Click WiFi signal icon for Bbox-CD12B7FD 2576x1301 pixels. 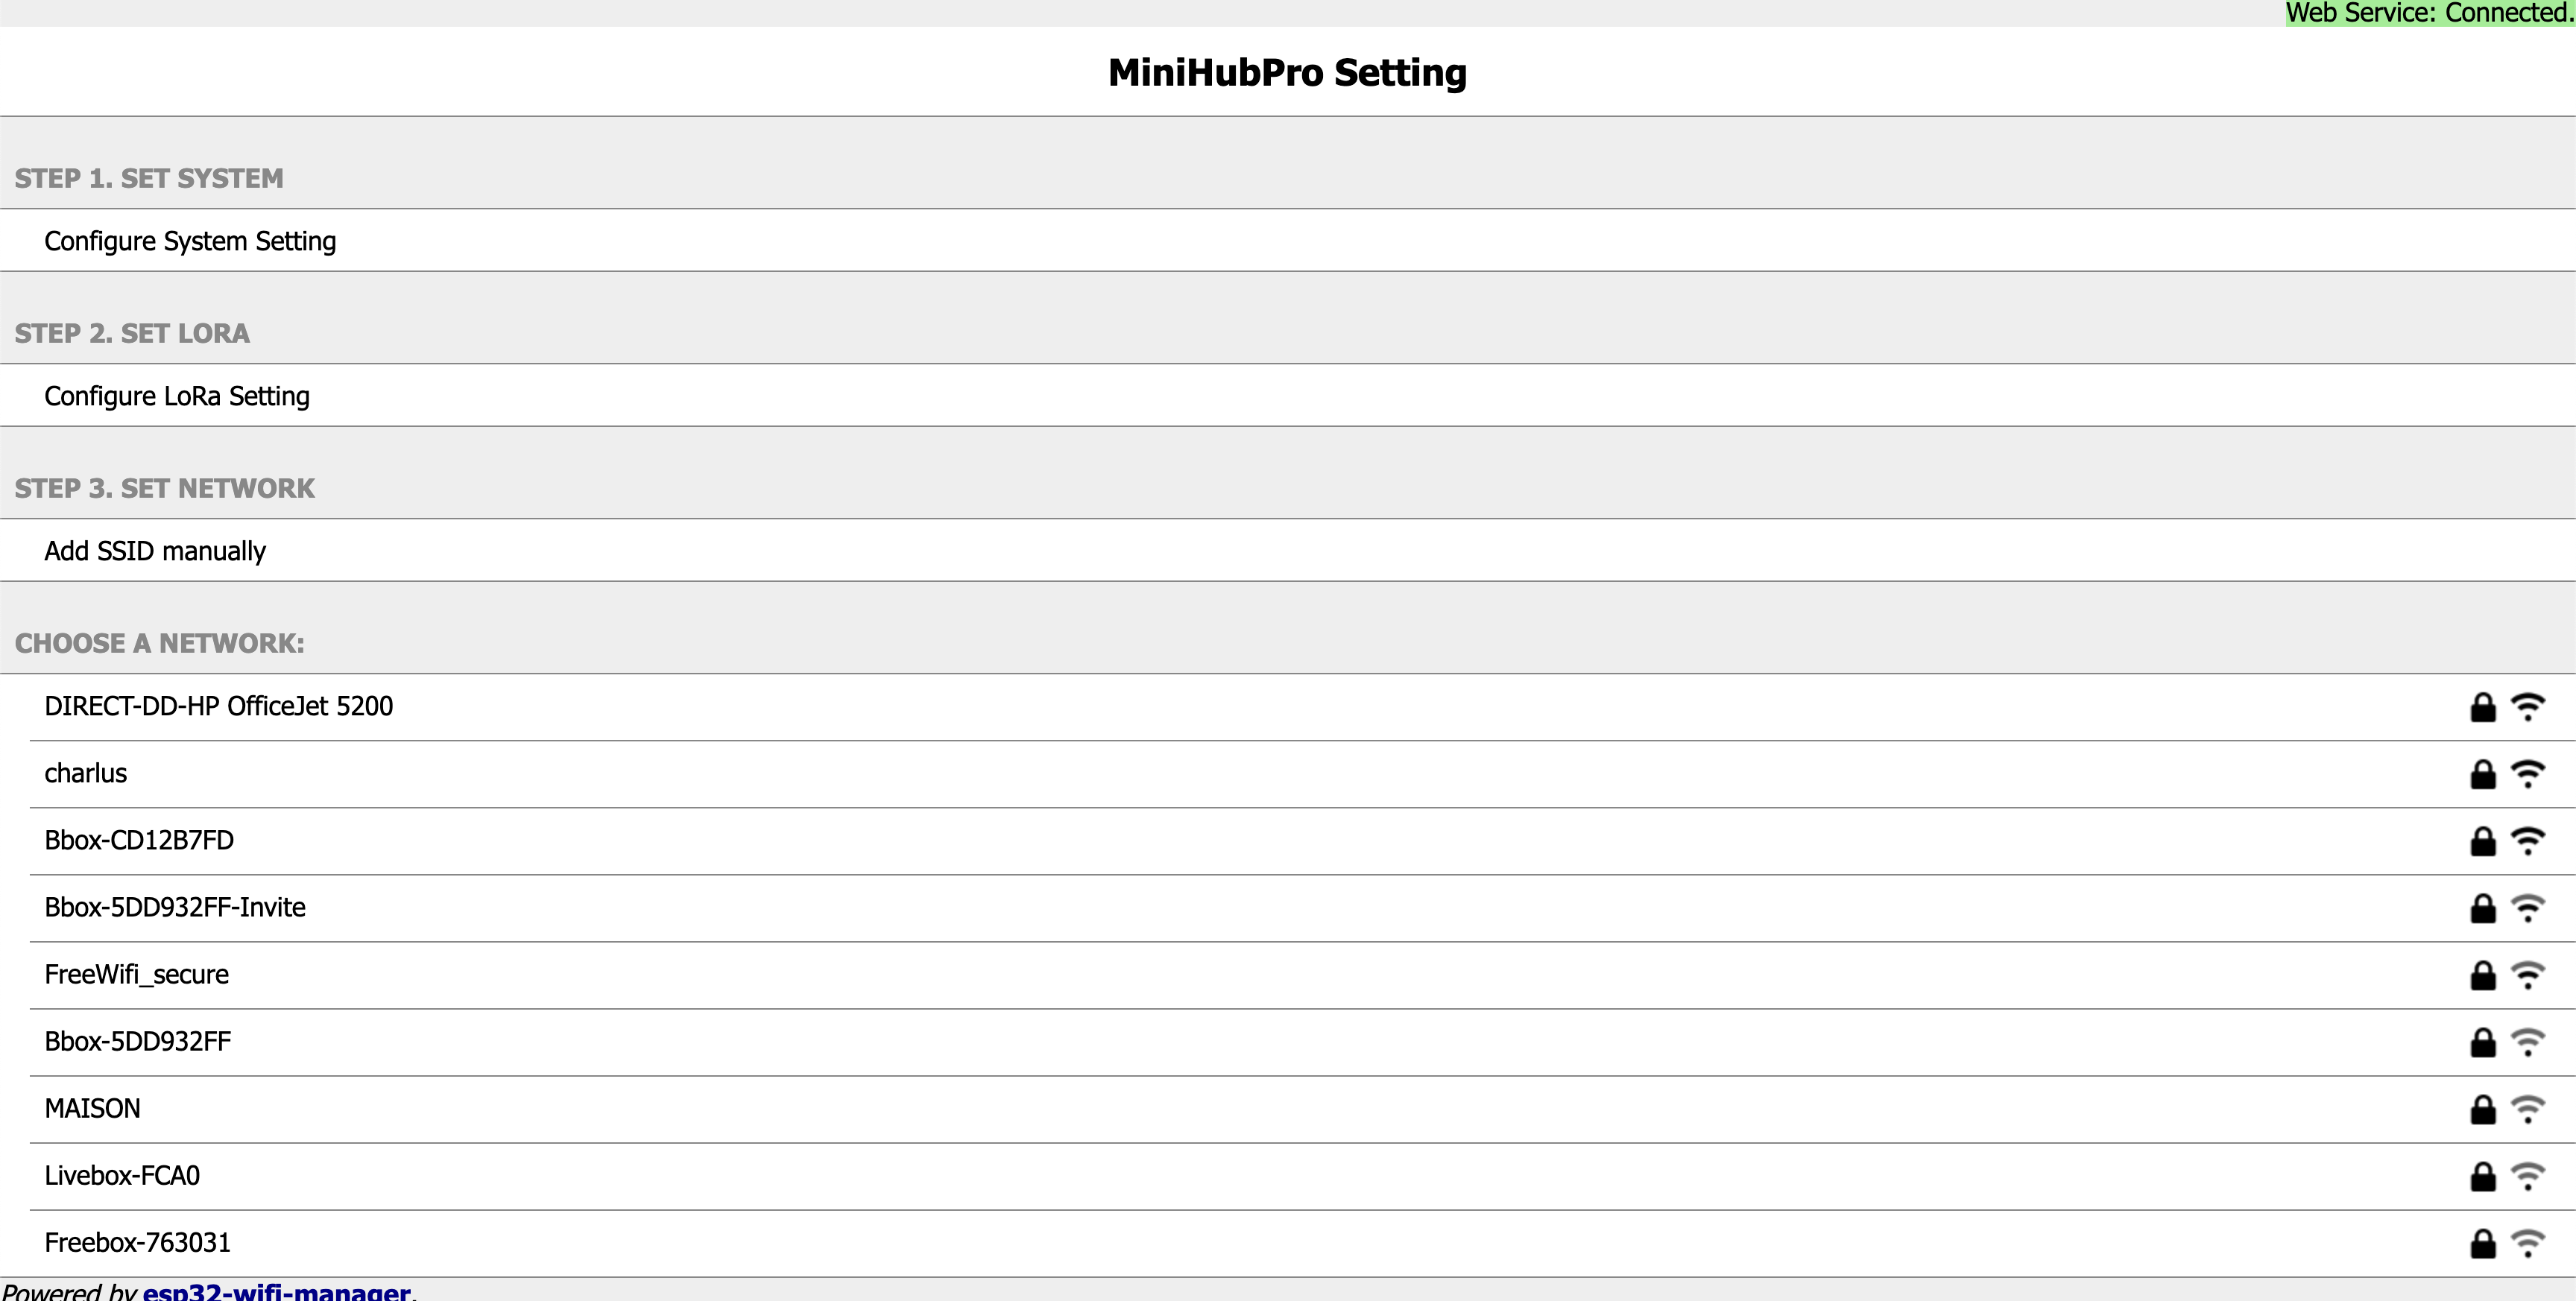pos(2527,841)
